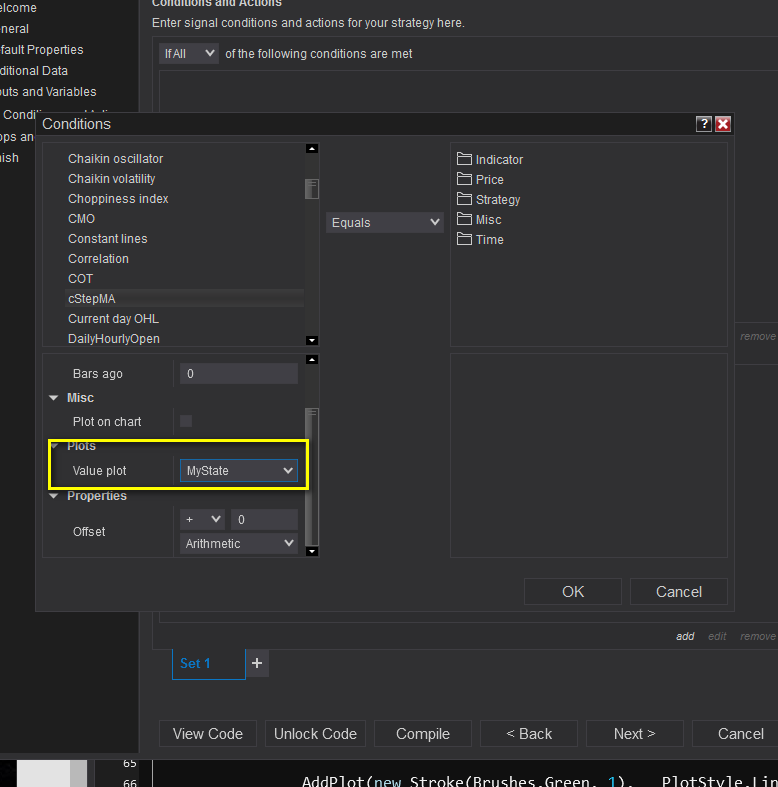Click the add condition link

tap(685, 636)
